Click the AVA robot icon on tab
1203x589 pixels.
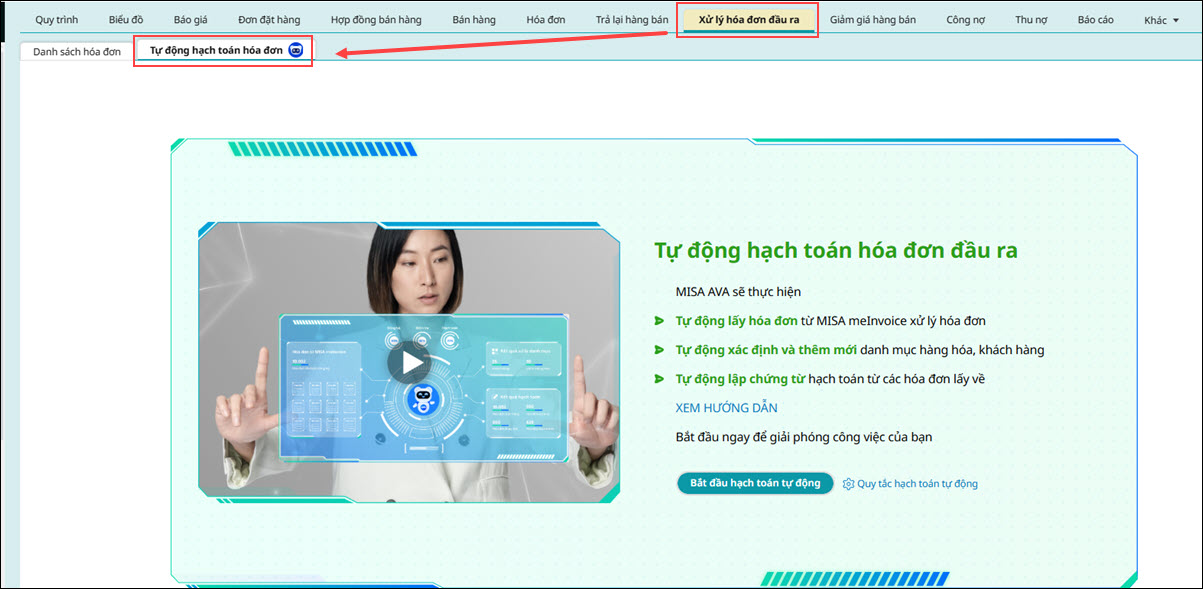(x=296, y=50)
